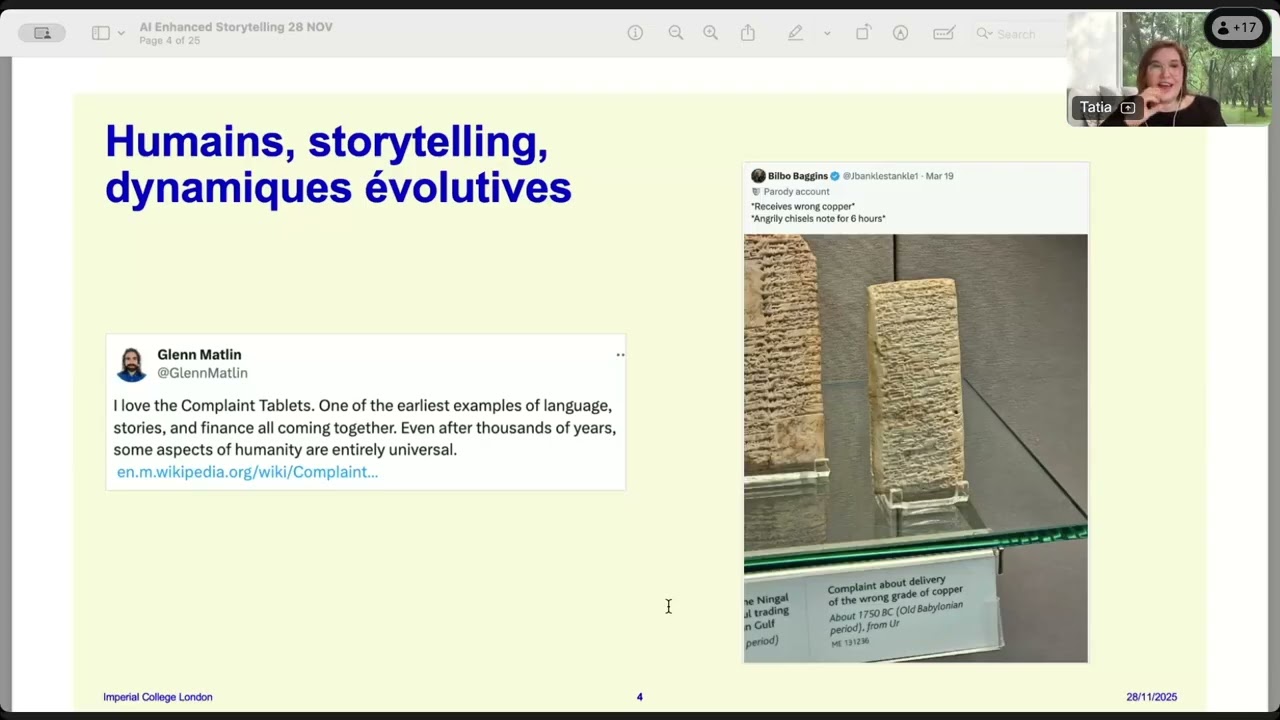Click the rotate page icon
The height and width of the screenshot is (720, 1280).
point(863,33)
